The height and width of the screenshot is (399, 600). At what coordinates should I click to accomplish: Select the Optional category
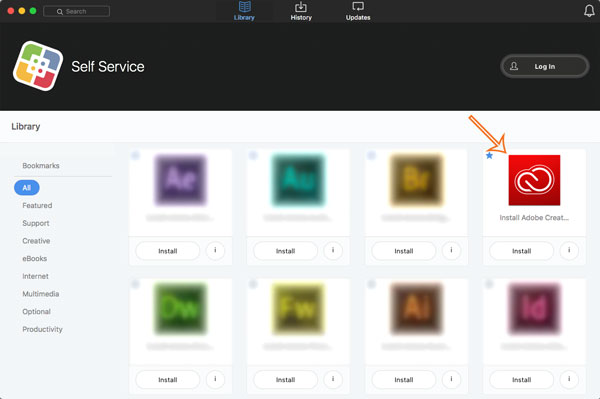36,311
